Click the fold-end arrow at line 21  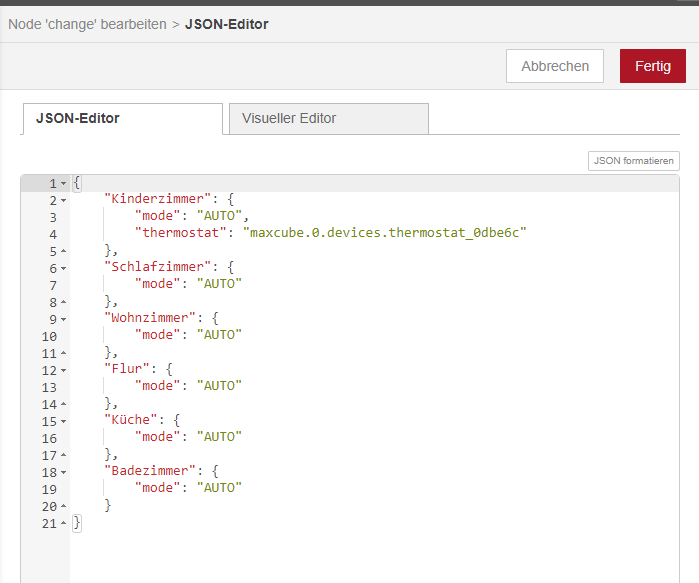pos(63,523)
